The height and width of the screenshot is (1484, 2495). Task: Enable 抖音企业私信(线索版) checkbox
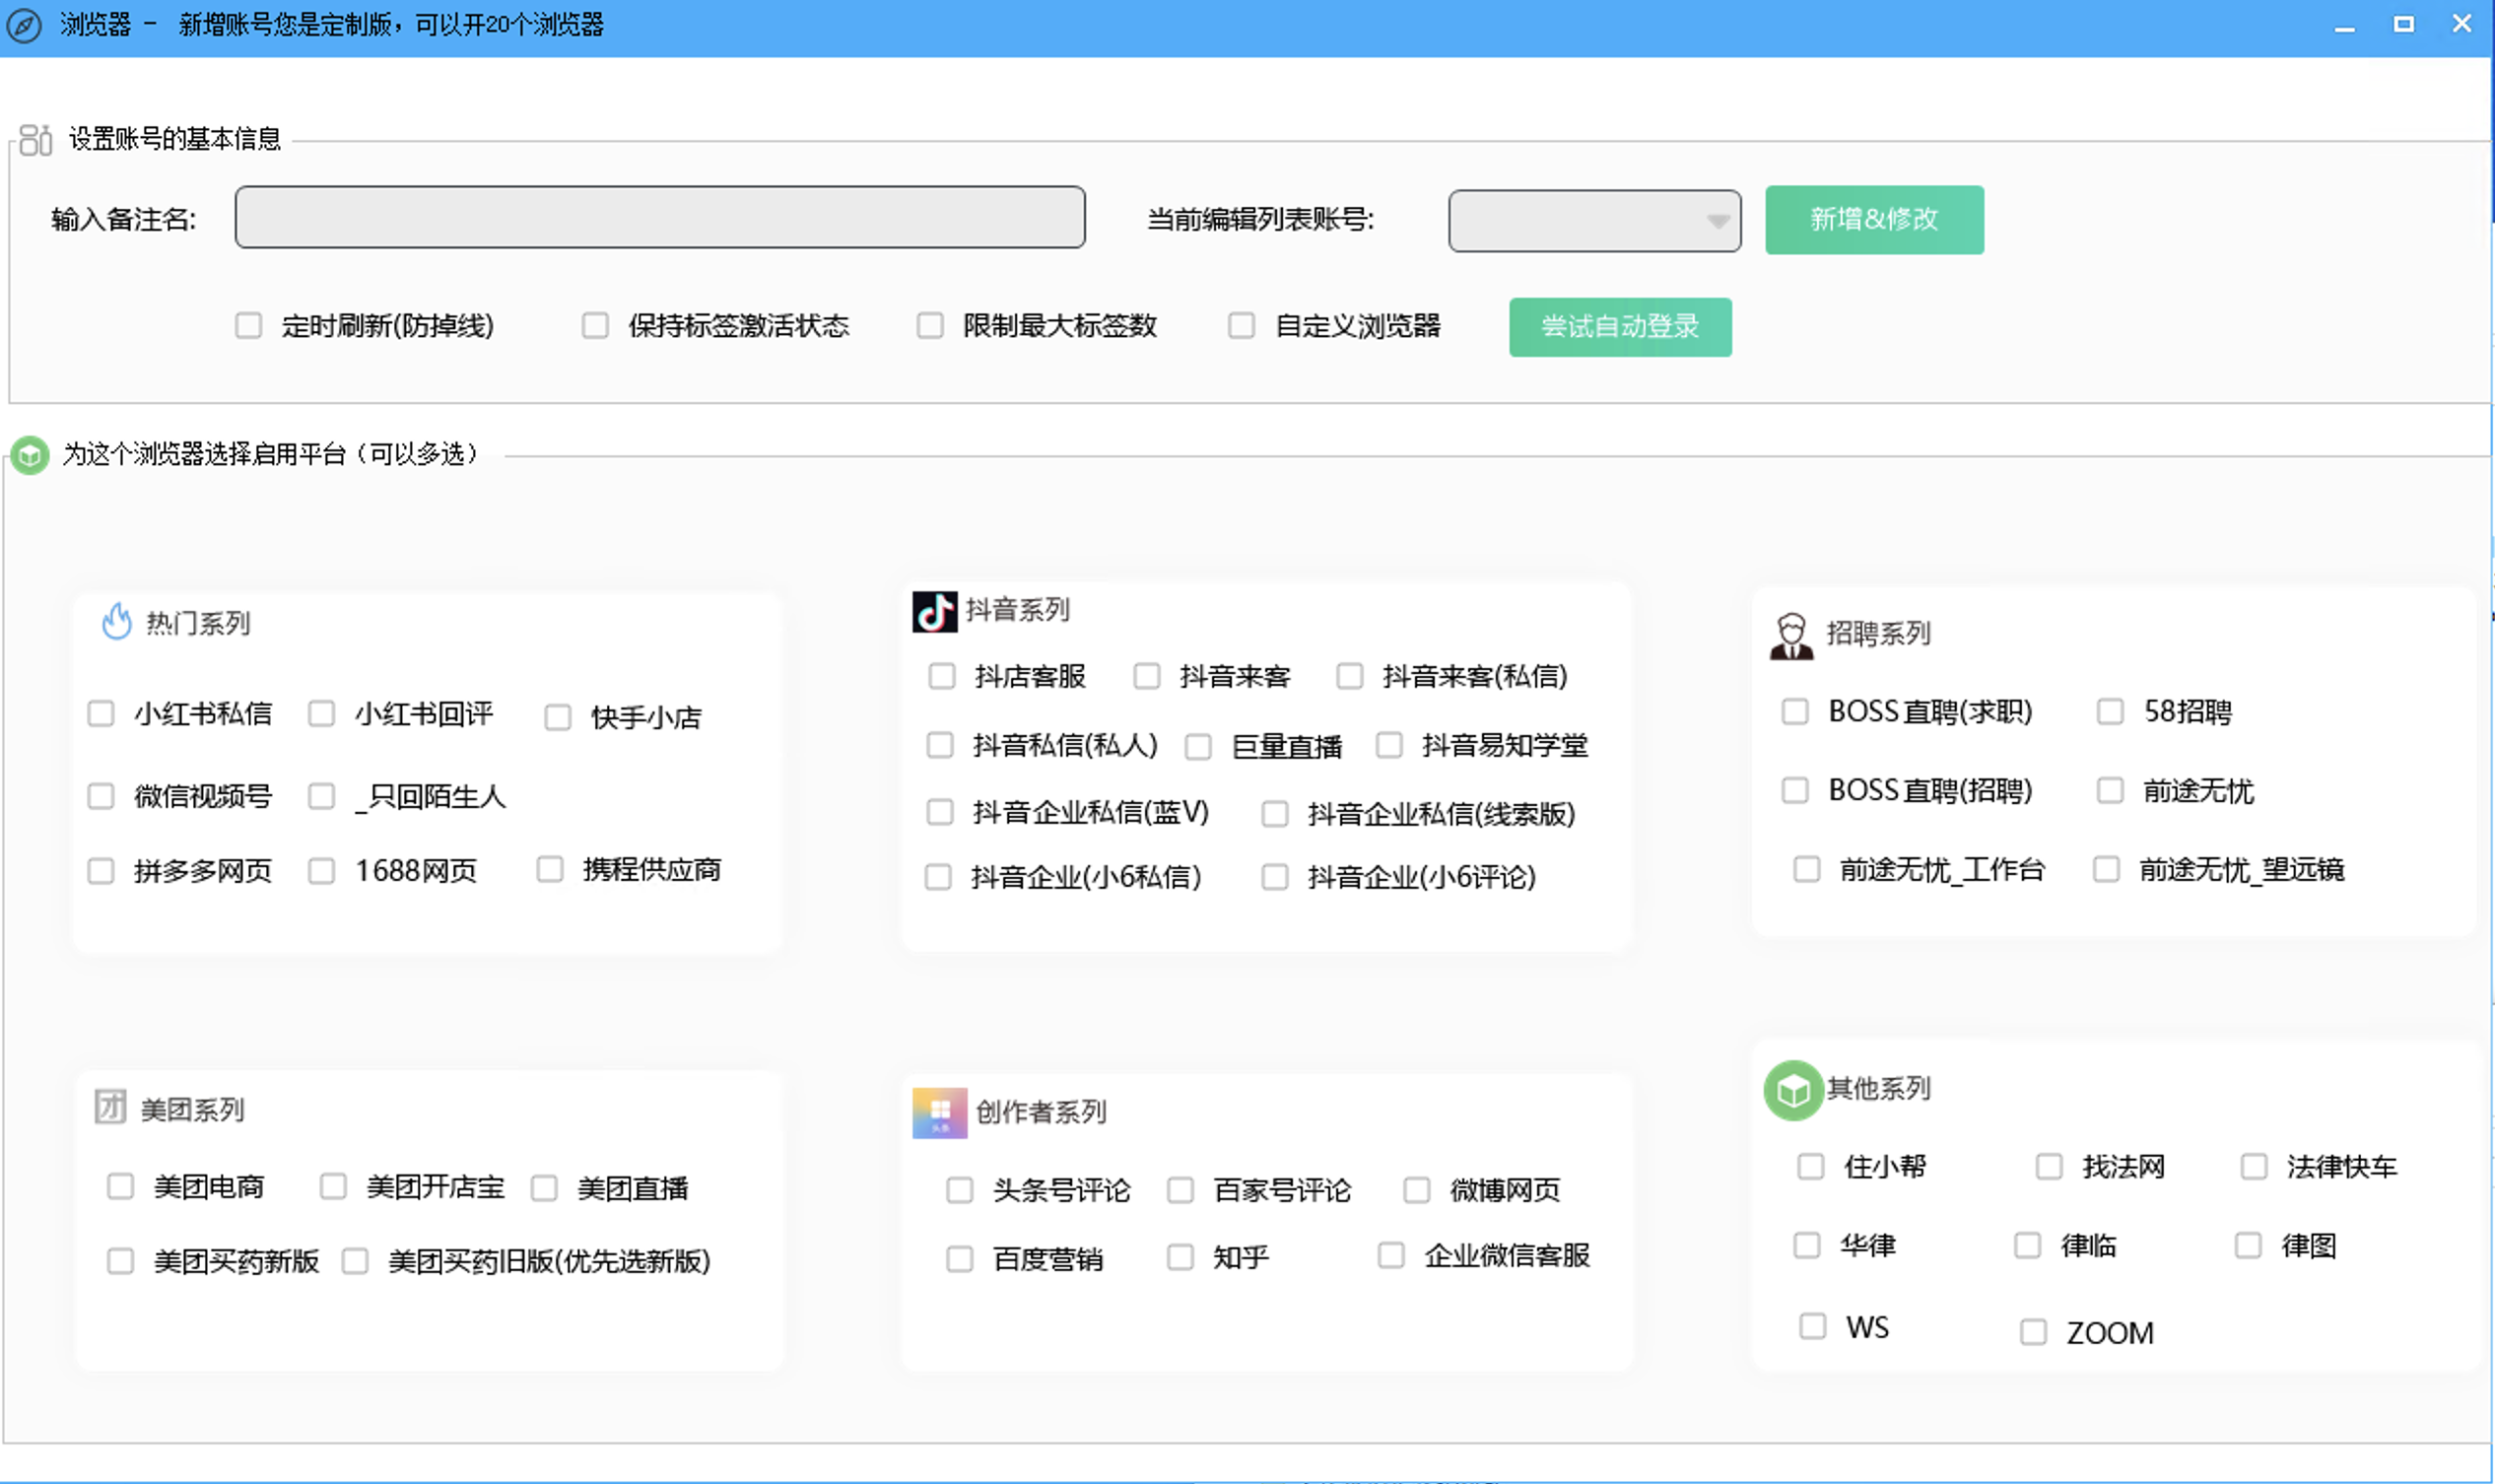coord(1275,815)
